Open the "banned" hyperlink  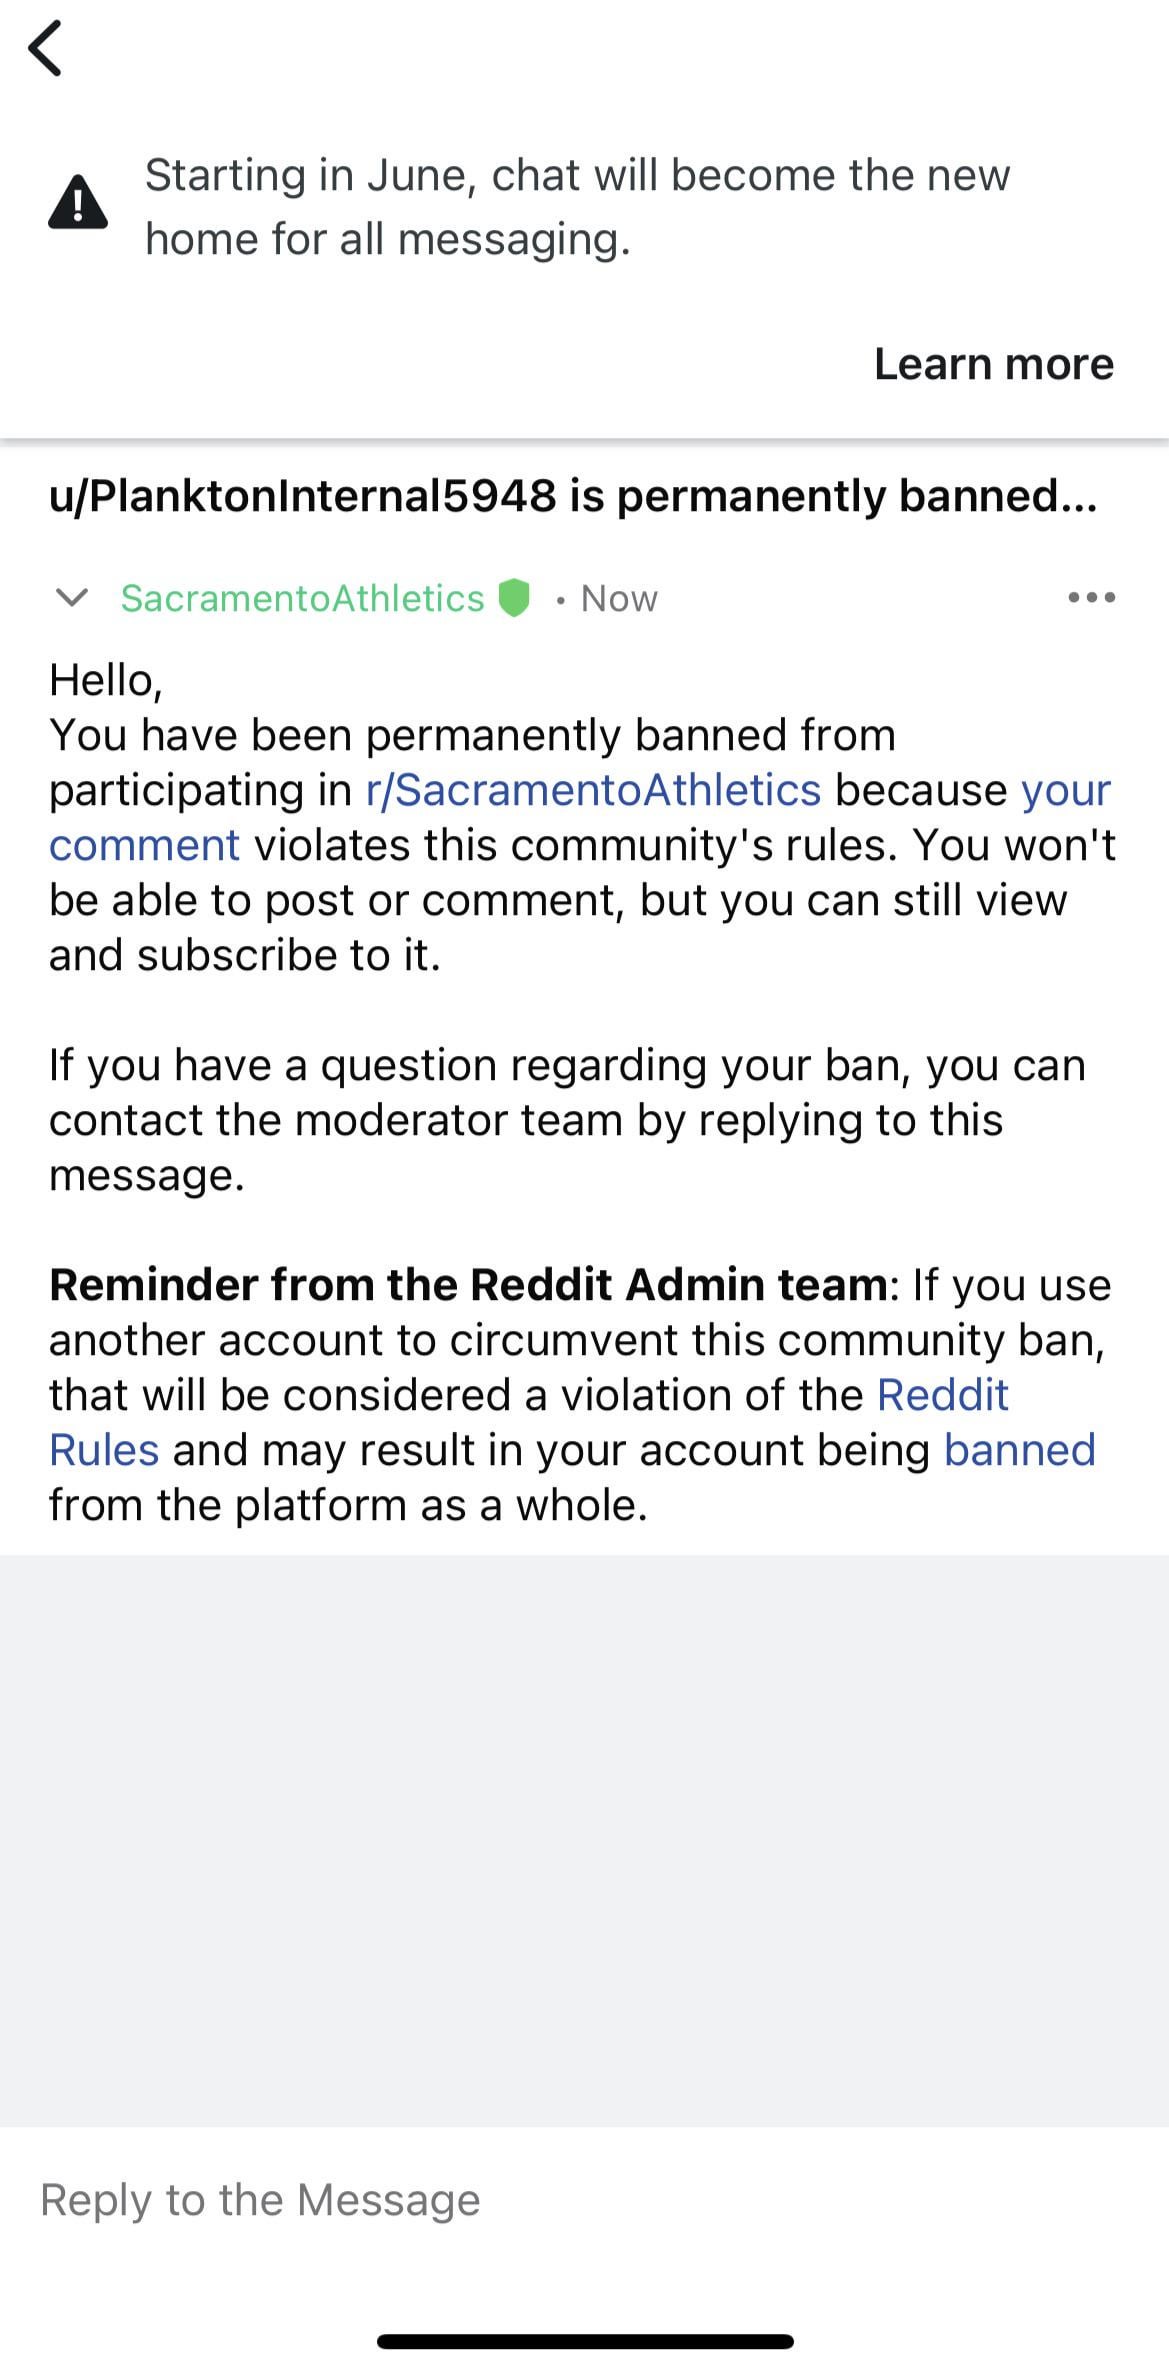pos(1019,1450)
